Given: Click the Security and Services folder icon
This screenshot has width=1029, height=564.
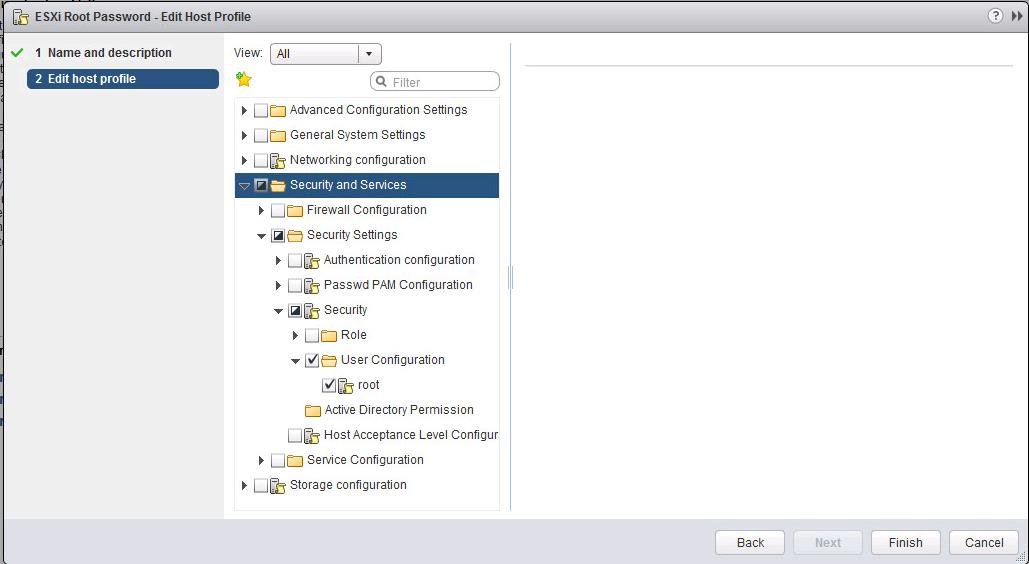Looking at the screenshot, I should [x=278, y=185].
